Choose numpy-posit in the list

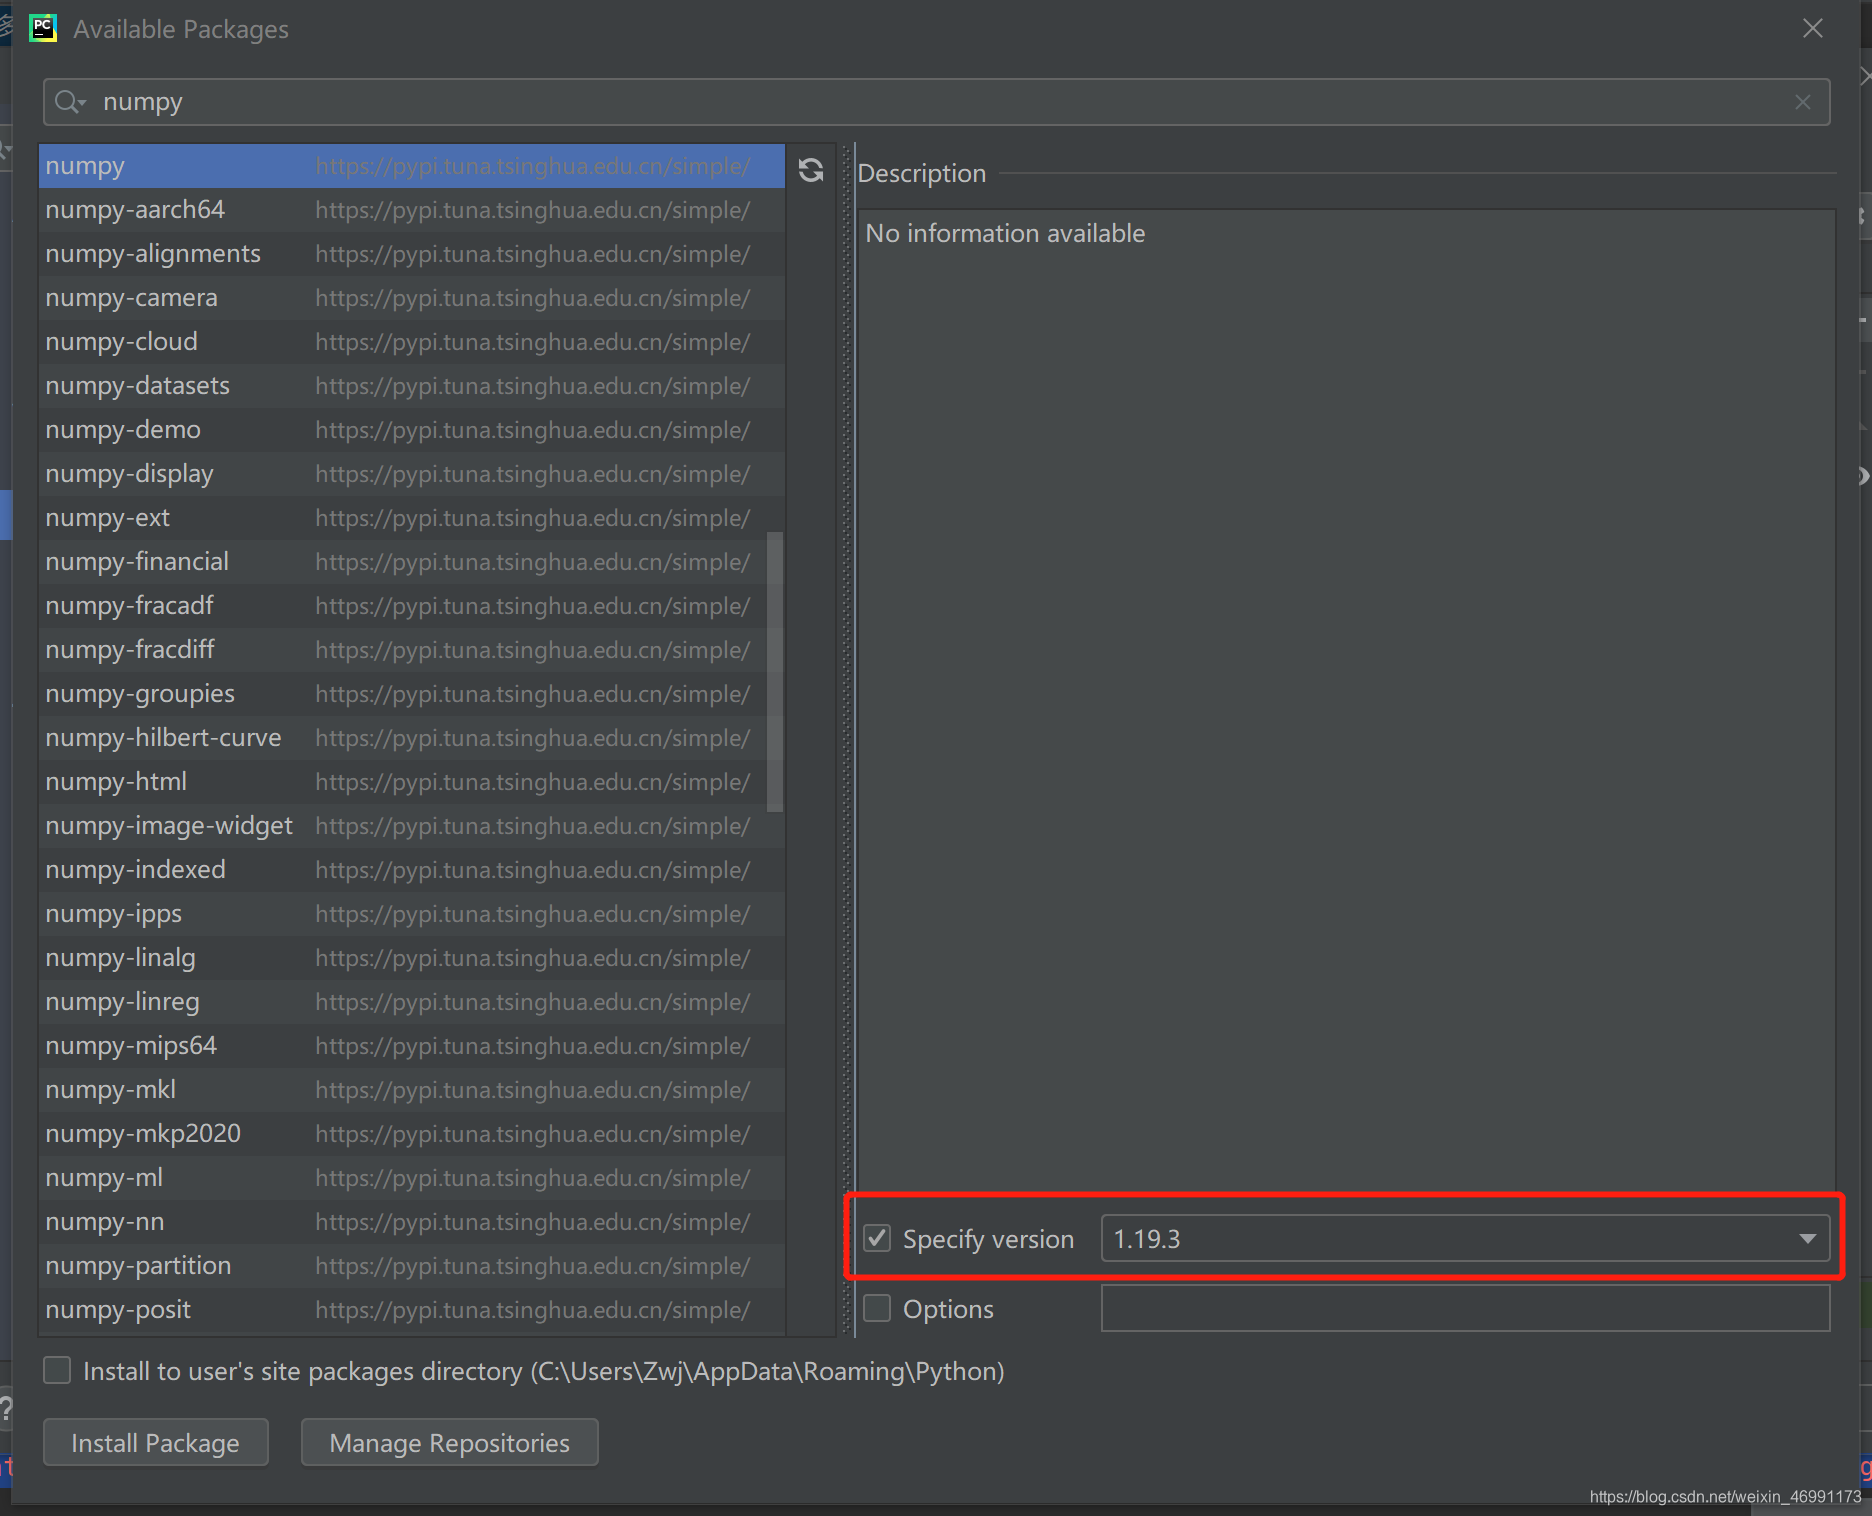[x=412, y=1310]
